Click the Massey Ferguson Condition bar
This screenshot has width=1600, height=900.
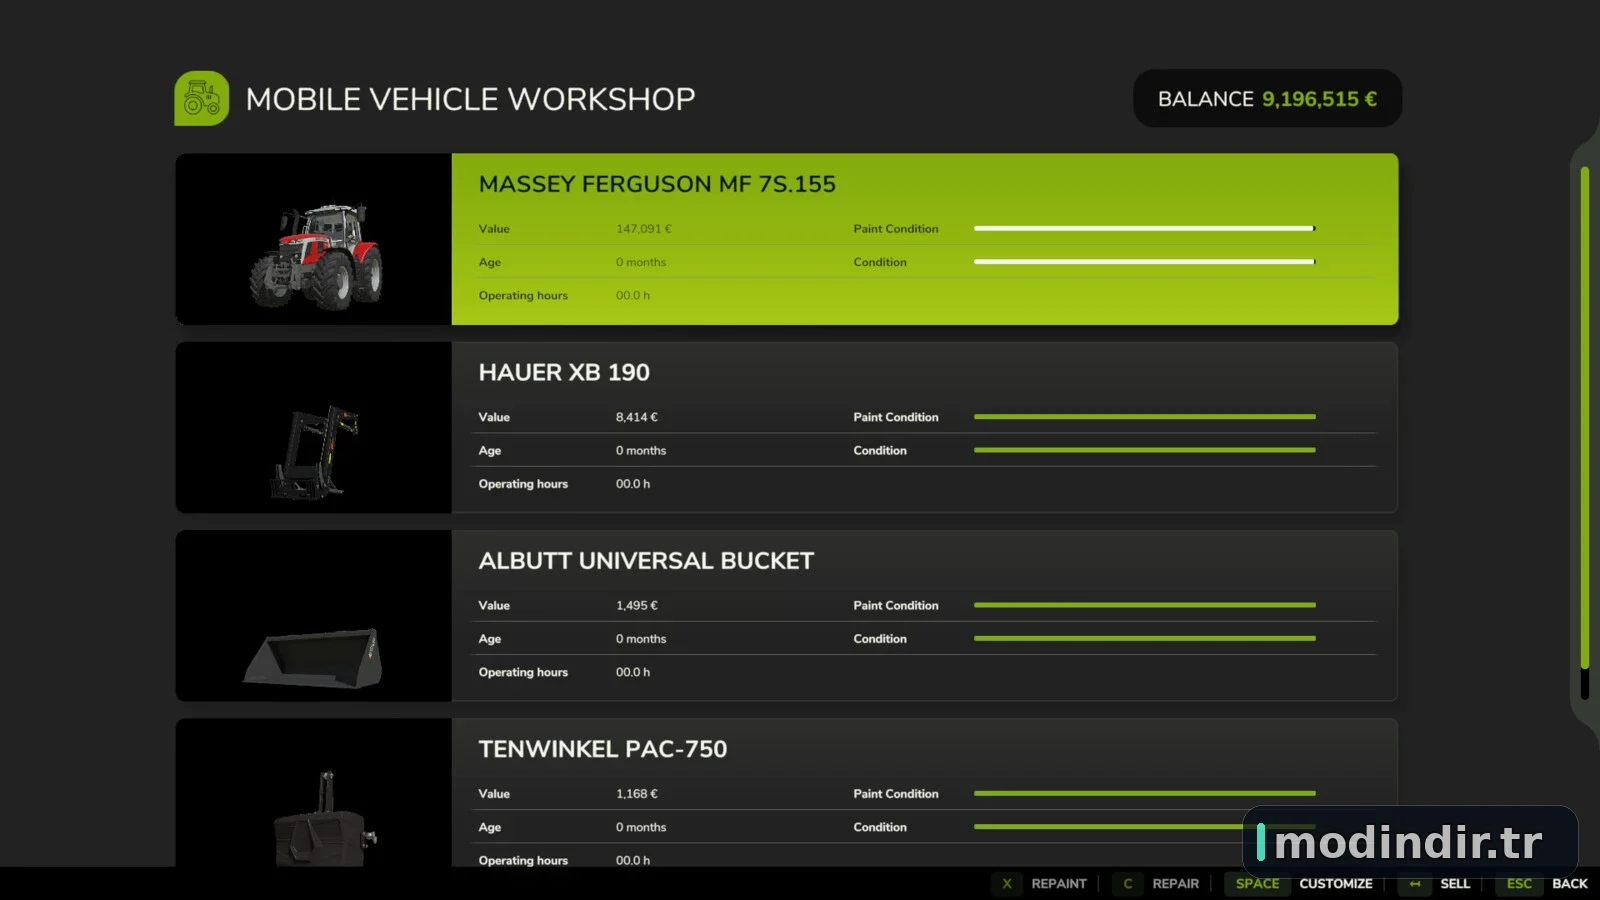(x=1145, y=261)
